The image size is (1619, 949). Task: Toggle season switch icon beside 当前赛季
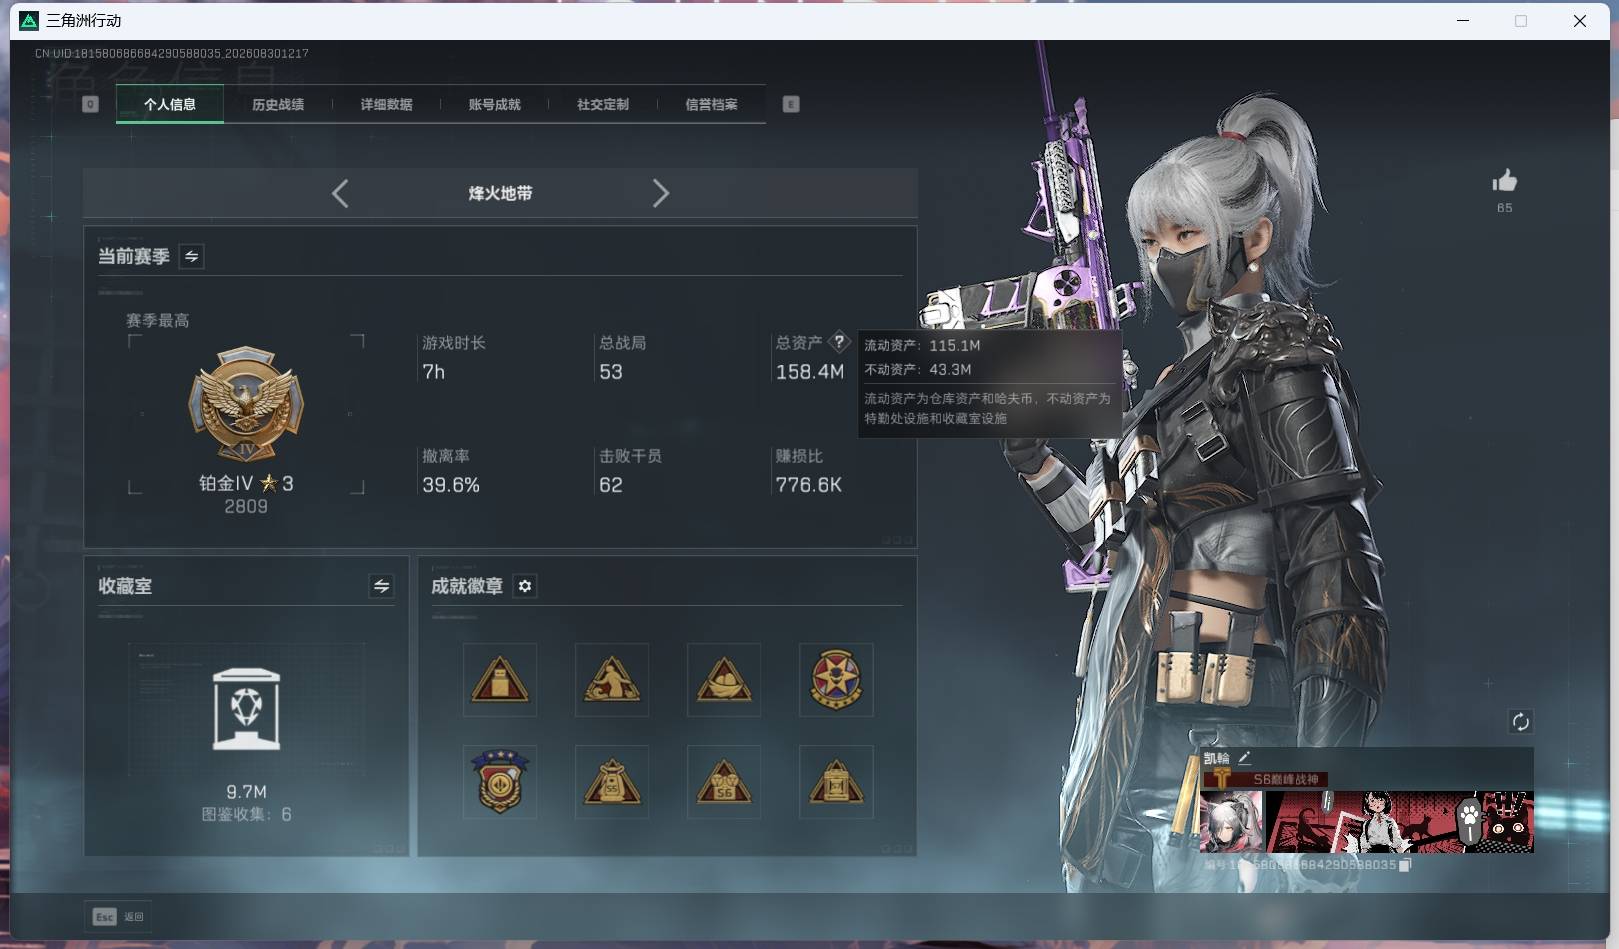click(191, 256)
